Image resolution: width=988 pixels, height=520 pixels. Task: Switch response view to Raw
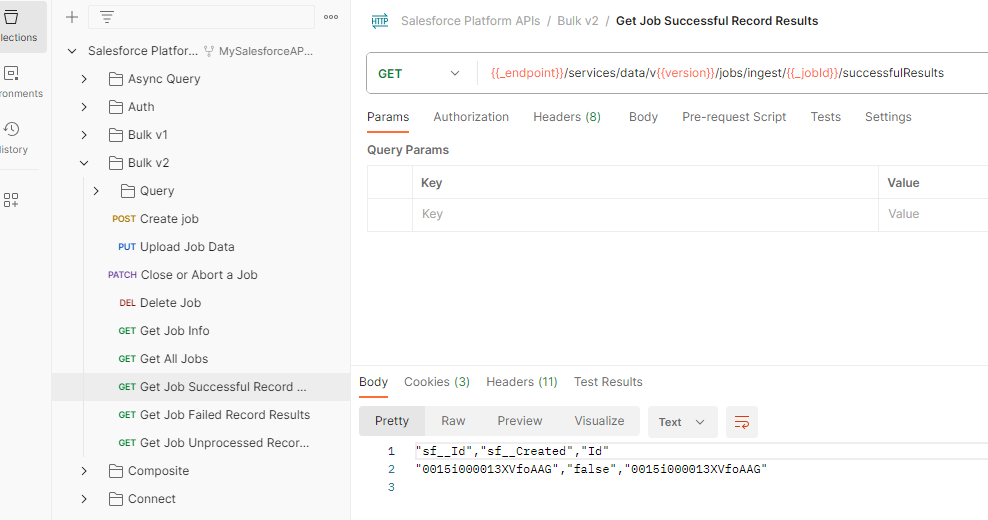(453, 421)
